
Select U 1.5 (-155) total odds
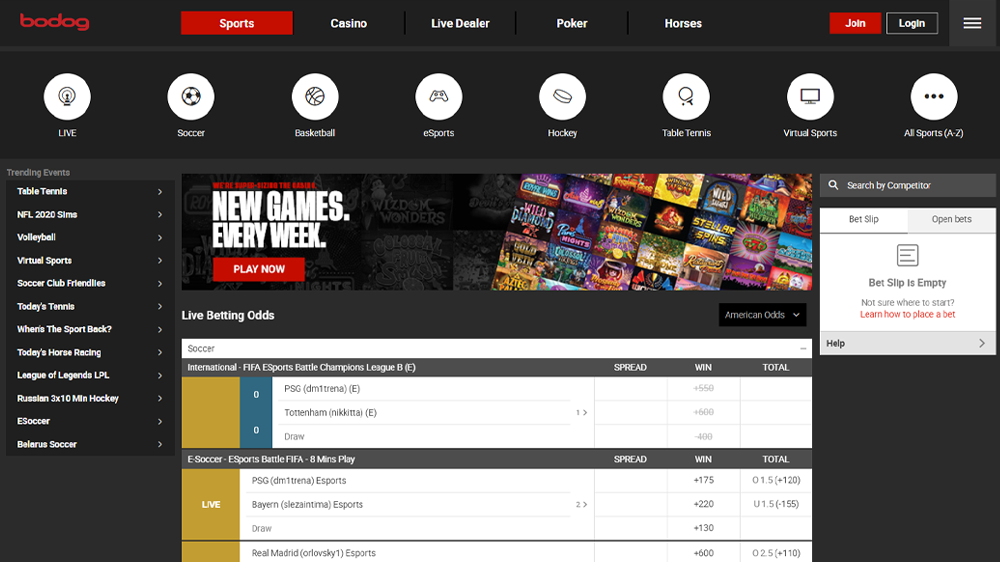pyautogui.click(x=776, y=504)
